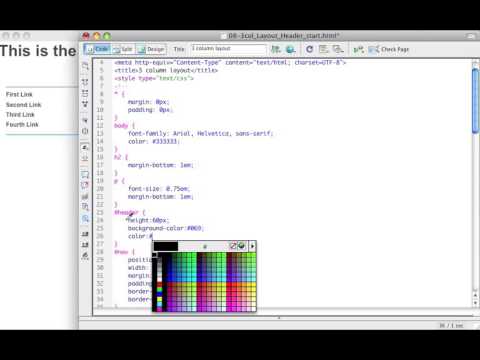Click the vertical scrollbar thumb in code view

(x=476, y=101)
